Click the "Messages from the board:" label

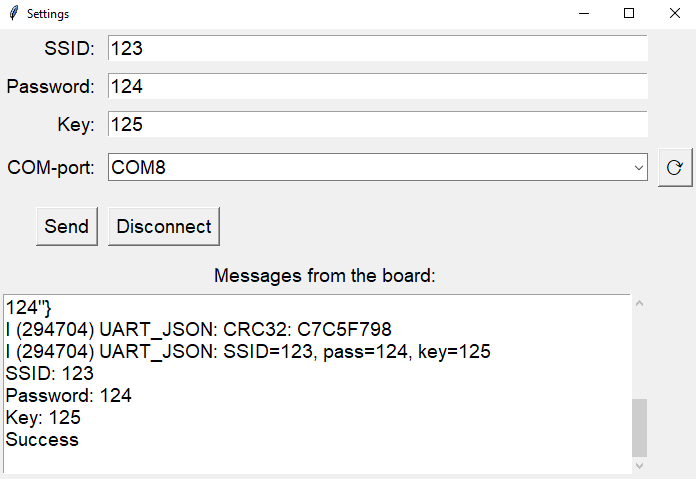tap(325, 276)
